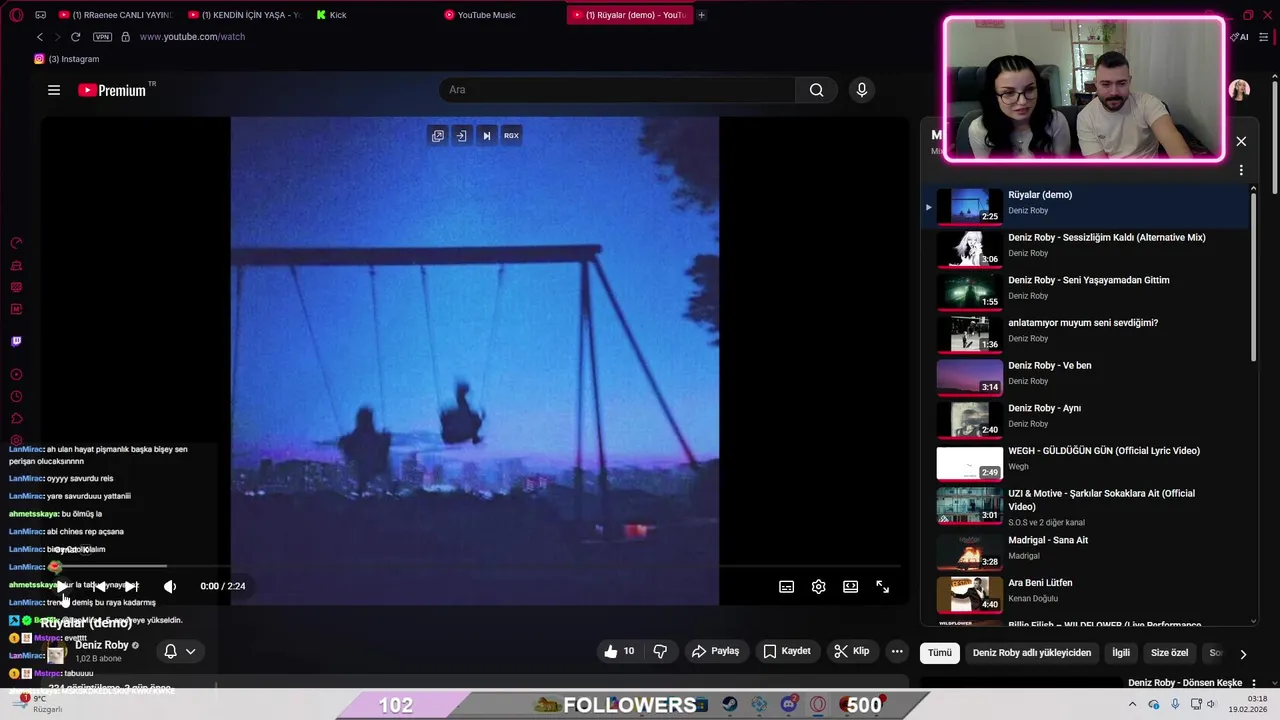Open the Twitch icon in Opera sidebar
This screenshot has height=720, width=1280.
[16, 341]
